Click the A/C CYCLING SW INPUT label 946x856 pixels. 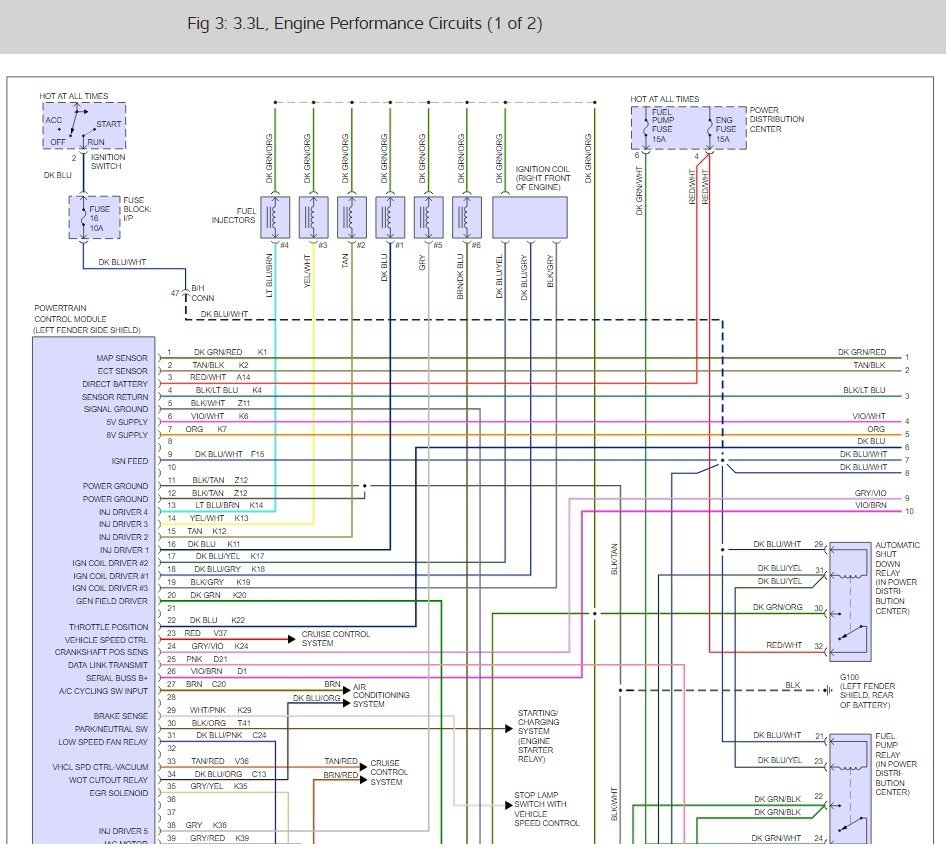pyautogui.click(x=103, y=691)
